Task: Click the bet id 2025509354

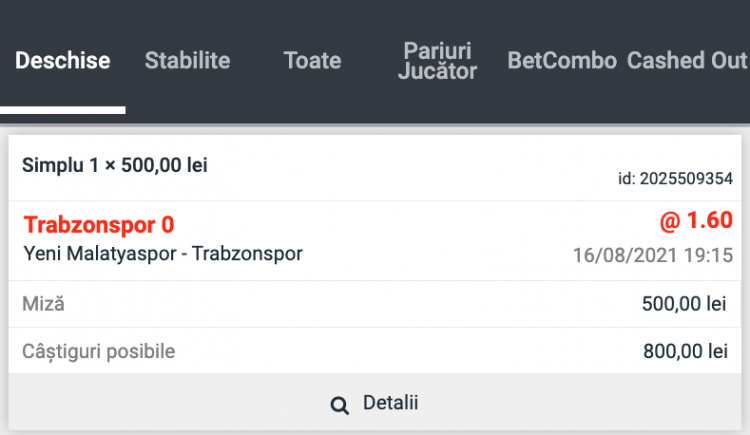Action: click(x=676, y=179)
